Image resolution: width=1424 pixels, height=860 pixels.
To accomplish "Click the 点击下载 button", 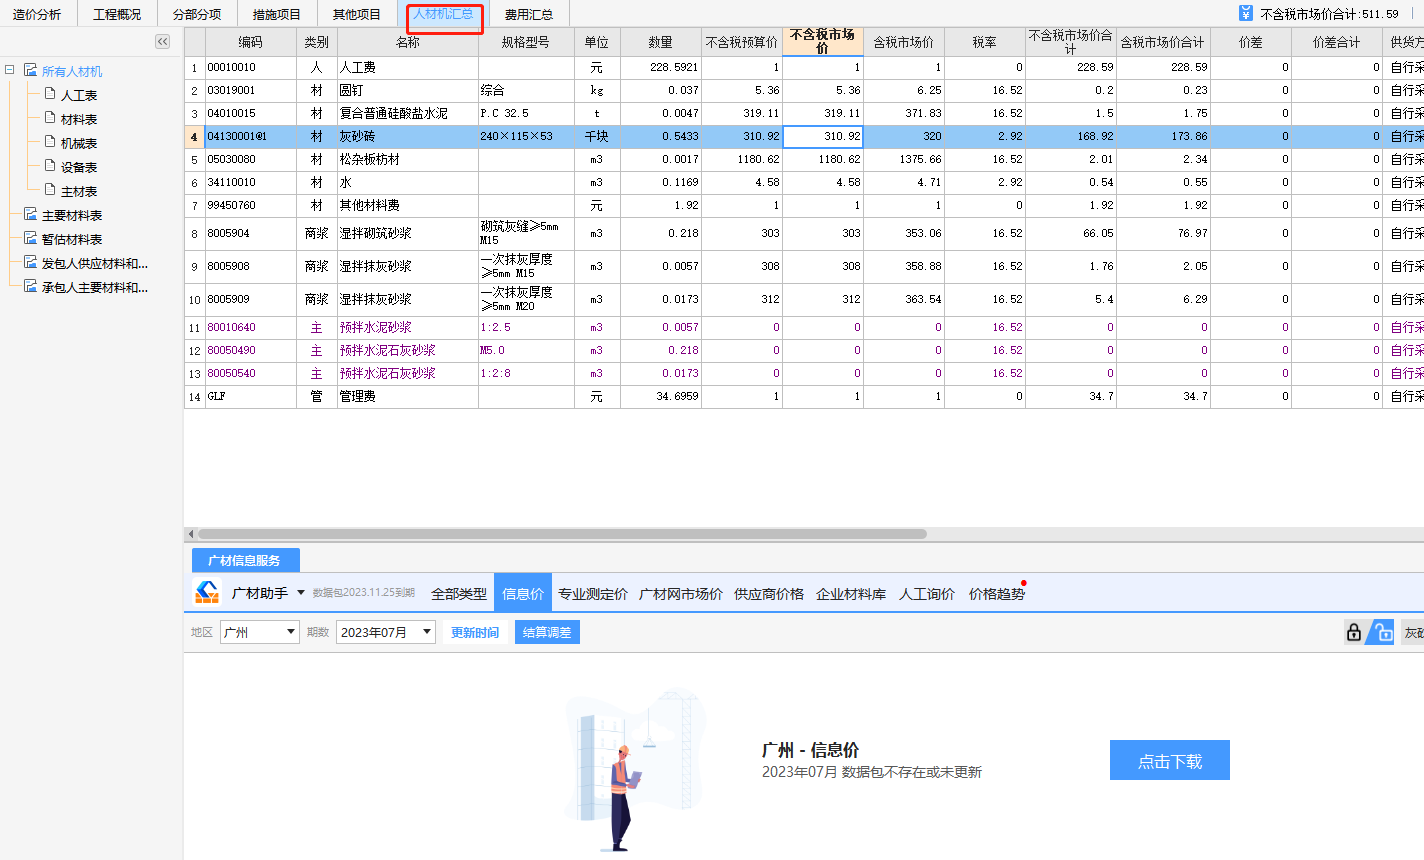I will 1170,761.
